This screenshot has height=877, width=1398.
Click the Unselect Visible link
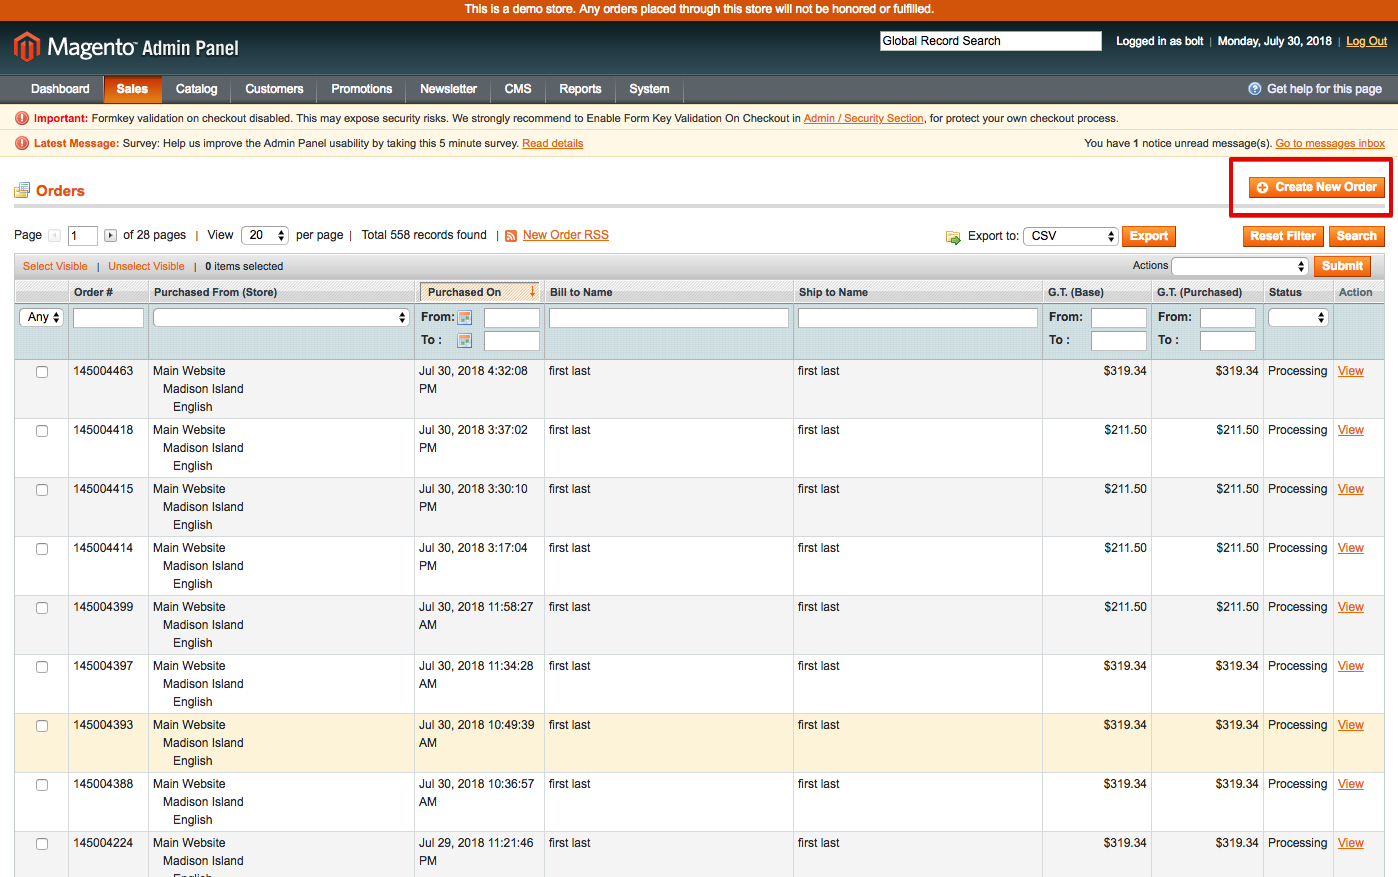146,266
